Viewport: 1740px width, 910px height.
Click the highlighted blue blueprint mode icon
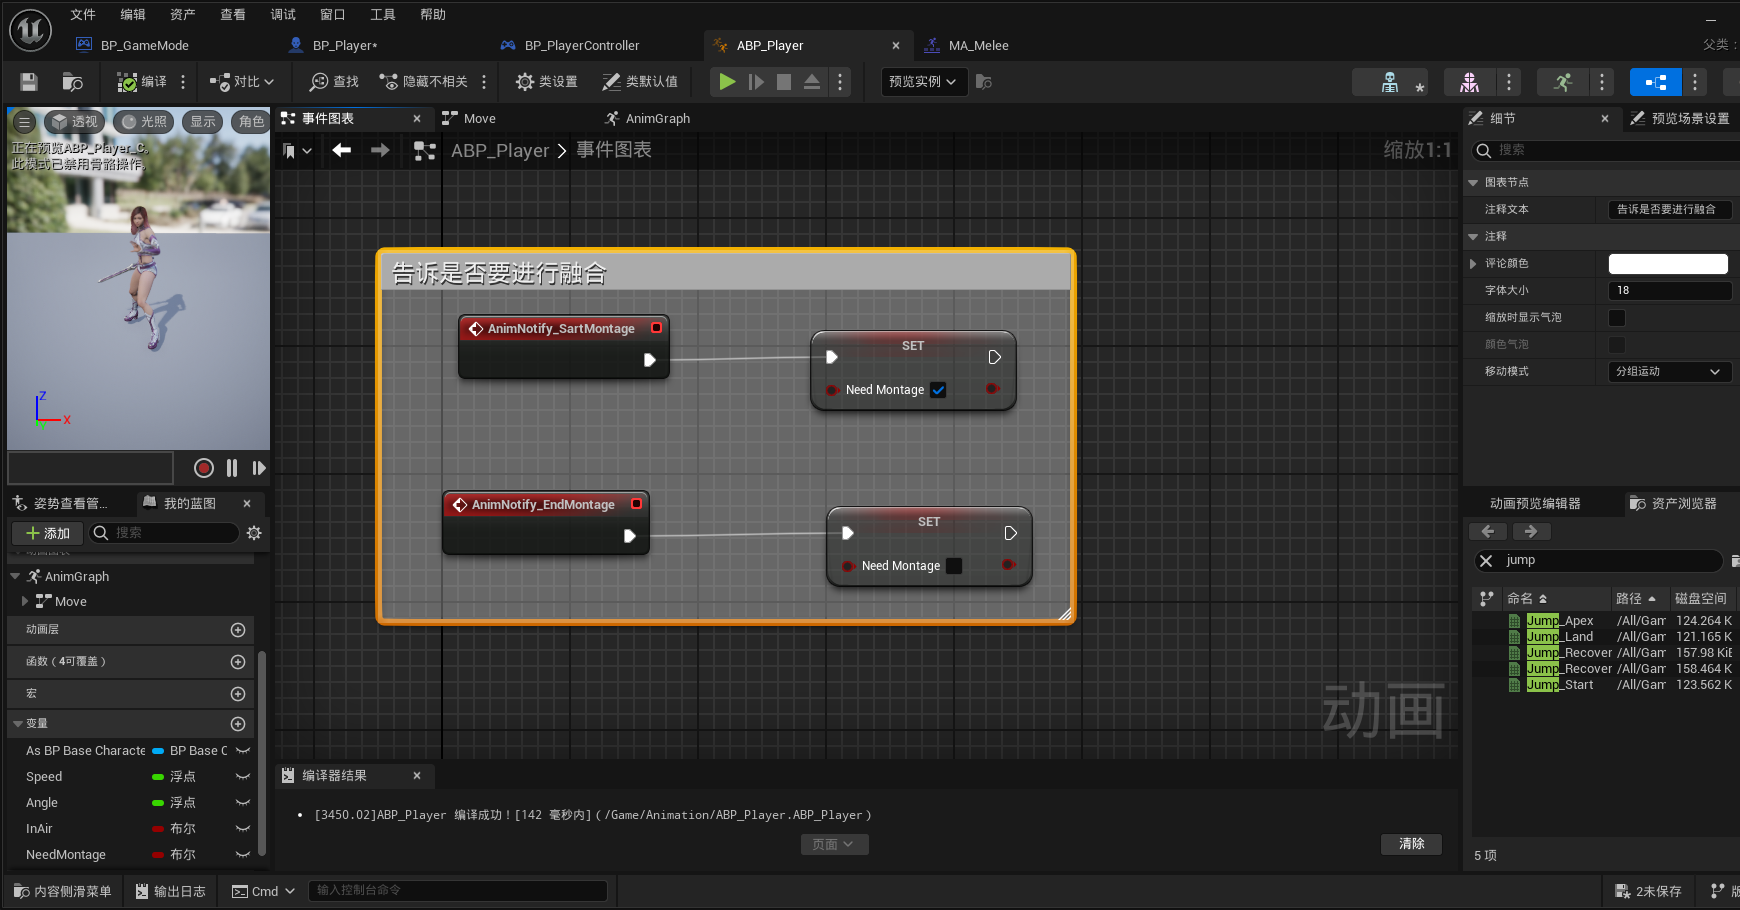pos(1655,82)
